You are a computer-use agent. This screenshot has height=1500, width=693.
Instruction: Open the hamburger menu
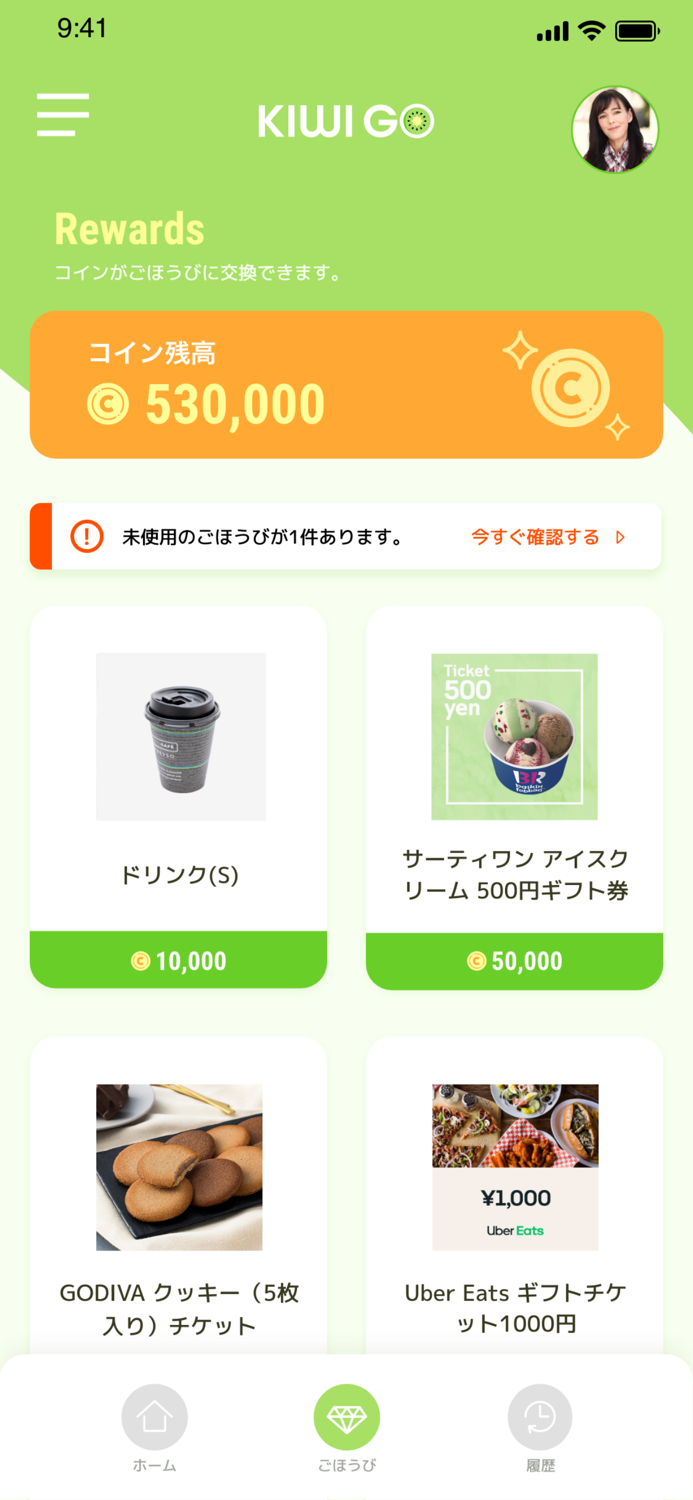[x=62, y=115]
